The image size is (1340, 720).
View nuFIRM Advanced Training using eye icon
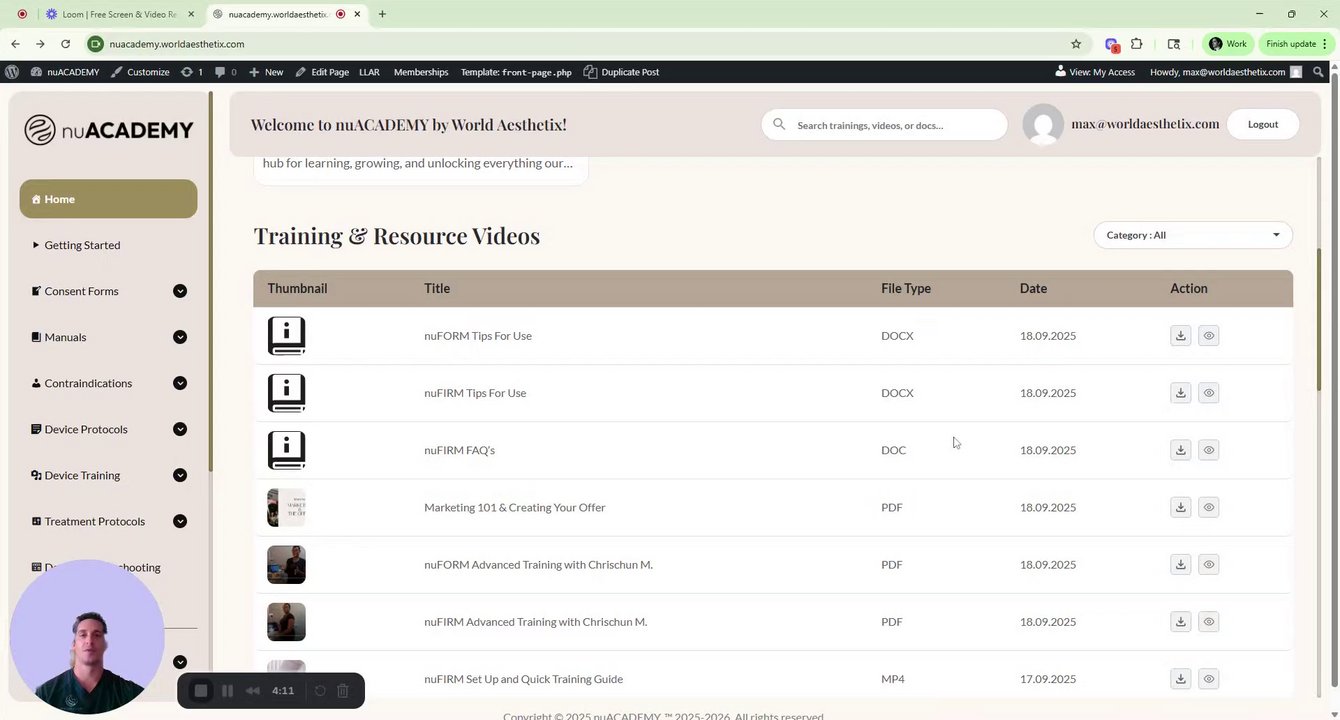coord(1208,621)
